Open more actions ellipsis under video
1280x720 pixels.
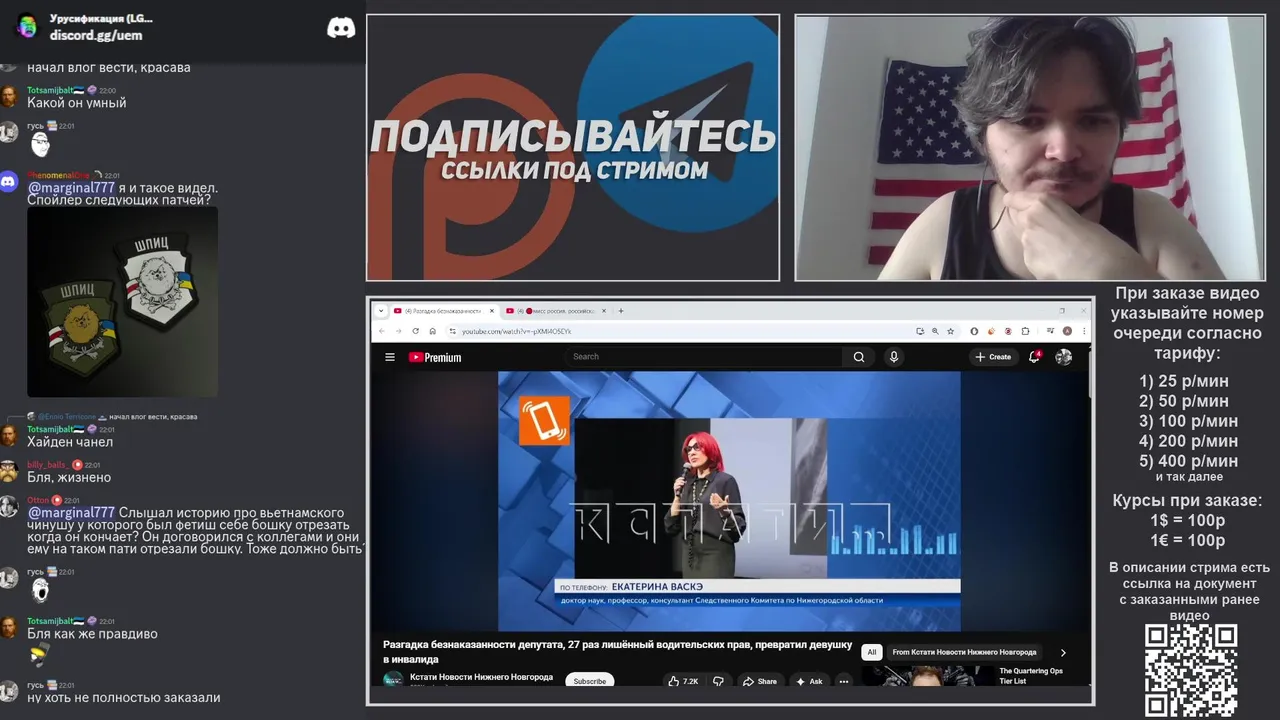pos(844,681)
